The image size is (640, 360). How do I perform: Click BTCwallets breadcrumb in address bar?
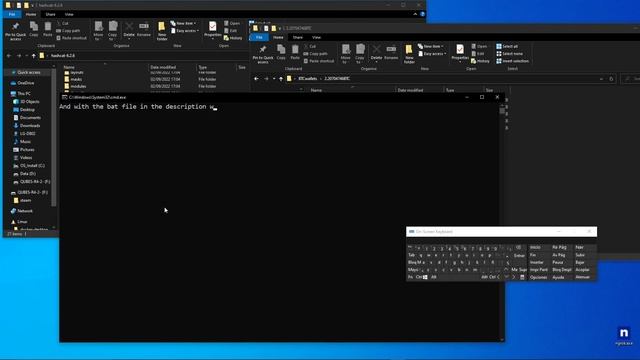pyautogui.click(x=307, y=78)
